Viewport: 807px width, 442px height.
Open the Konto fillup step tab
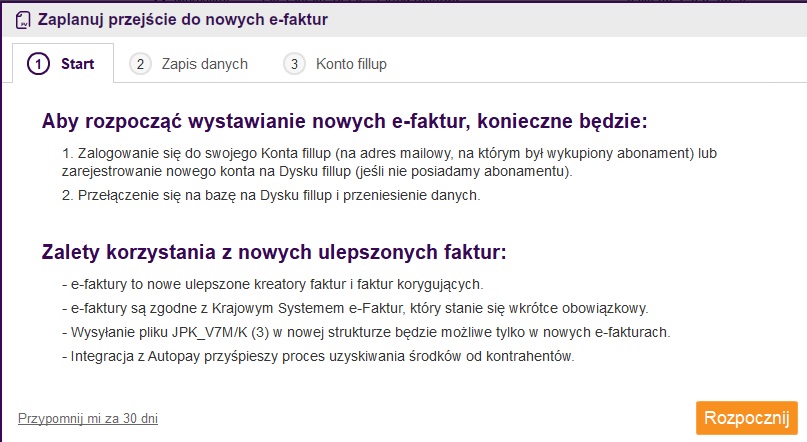coord(335,64)
